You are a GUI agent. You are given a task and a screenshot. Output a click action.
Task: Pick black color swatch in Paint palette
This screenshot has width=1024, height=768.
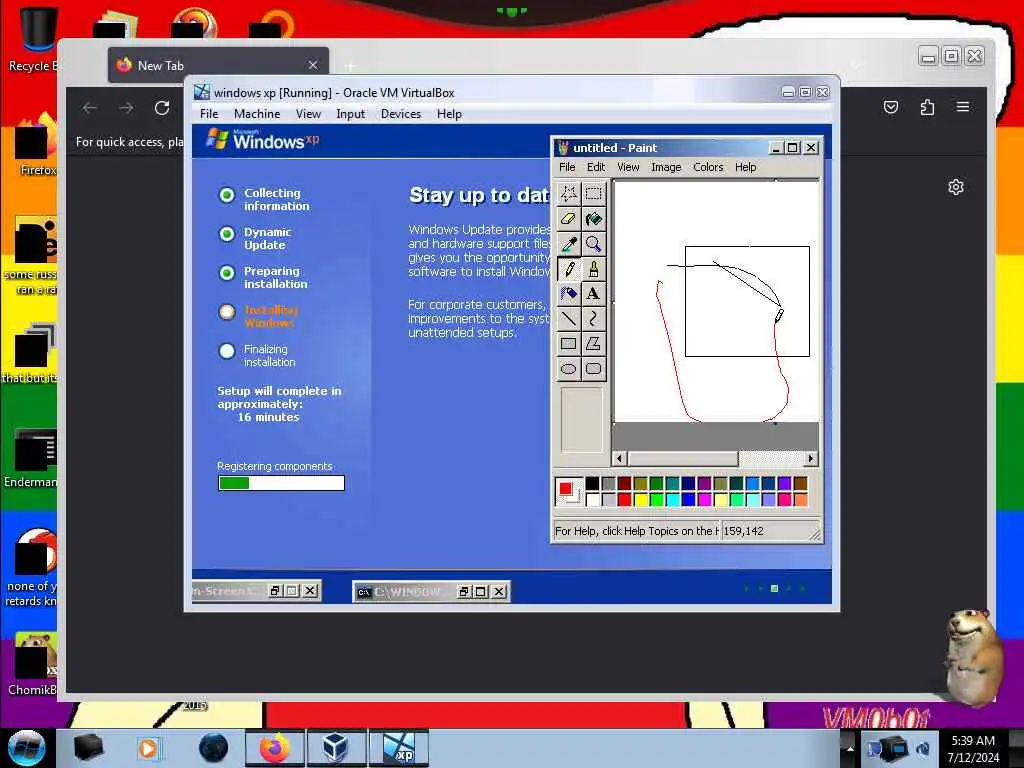(x=592, y=483)
